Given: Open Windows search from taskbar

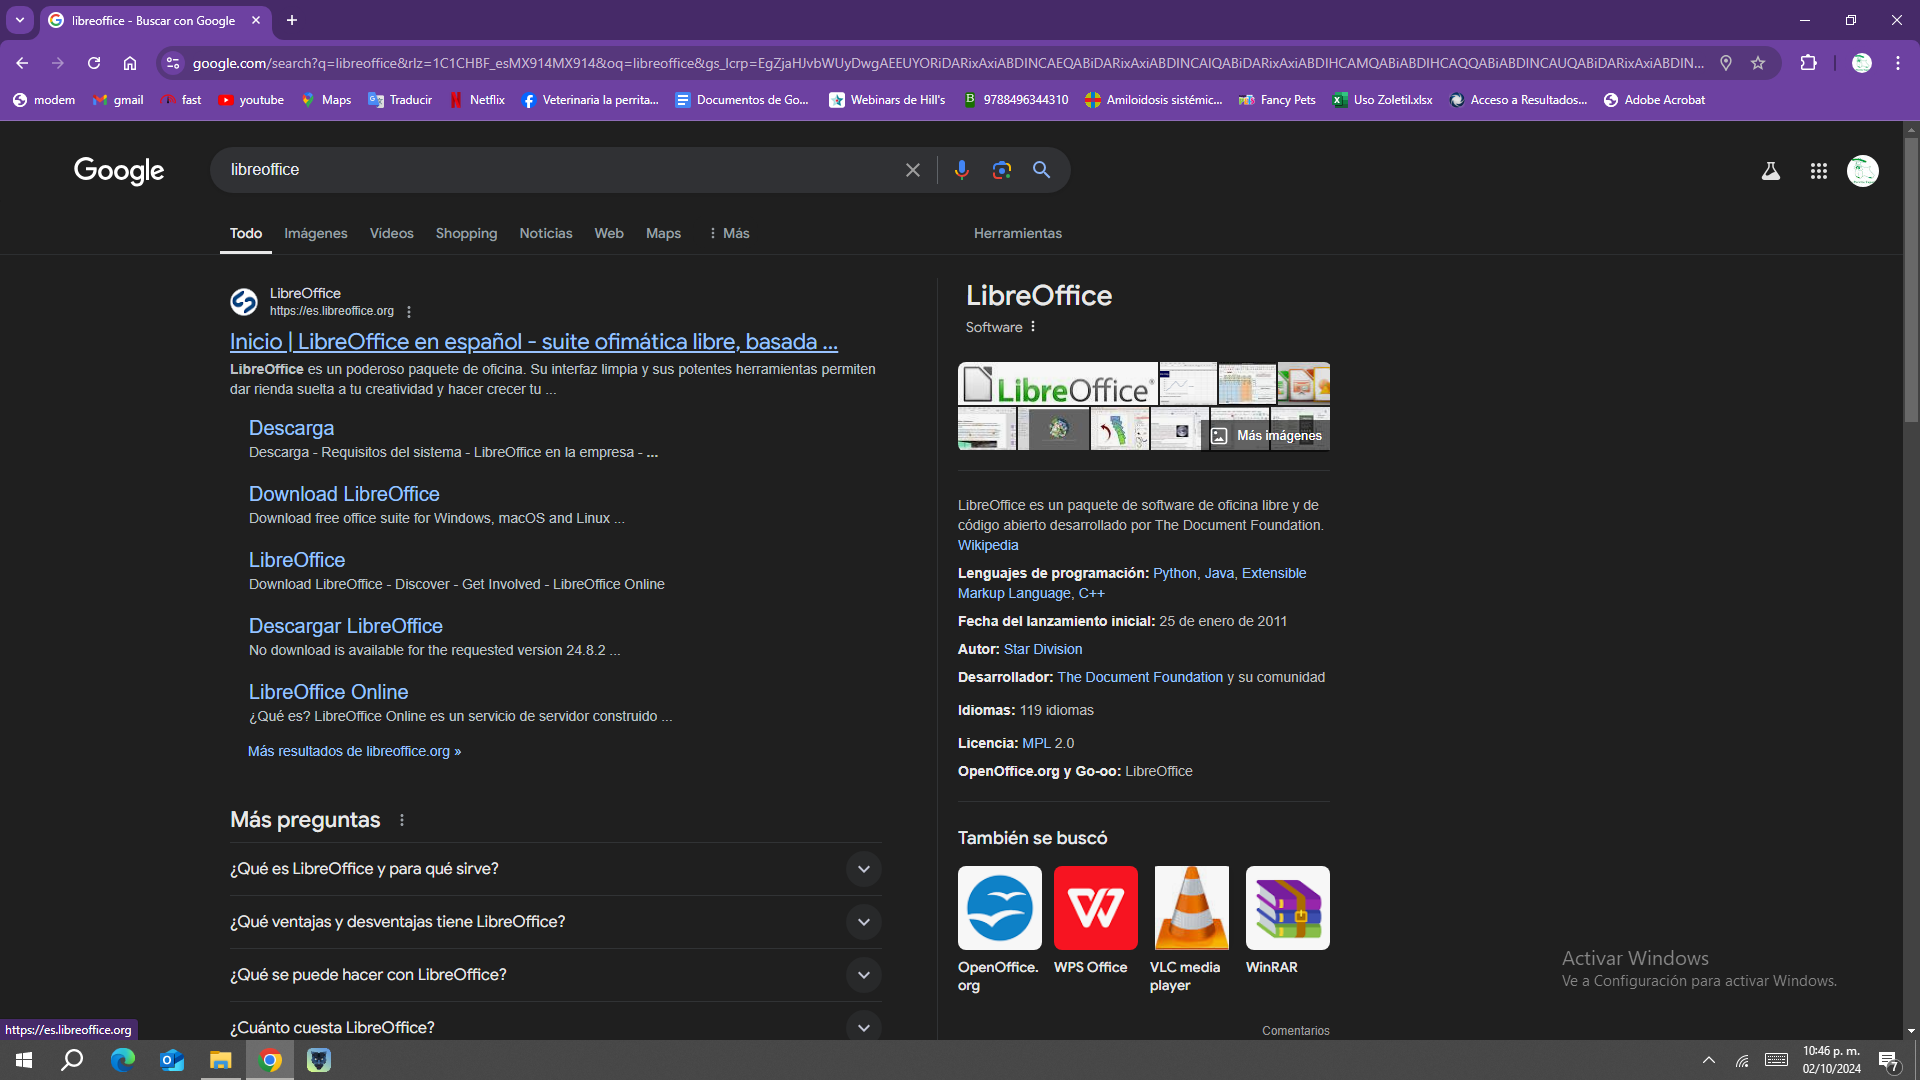Looking at the screenshot, I should pos(72,1060).
